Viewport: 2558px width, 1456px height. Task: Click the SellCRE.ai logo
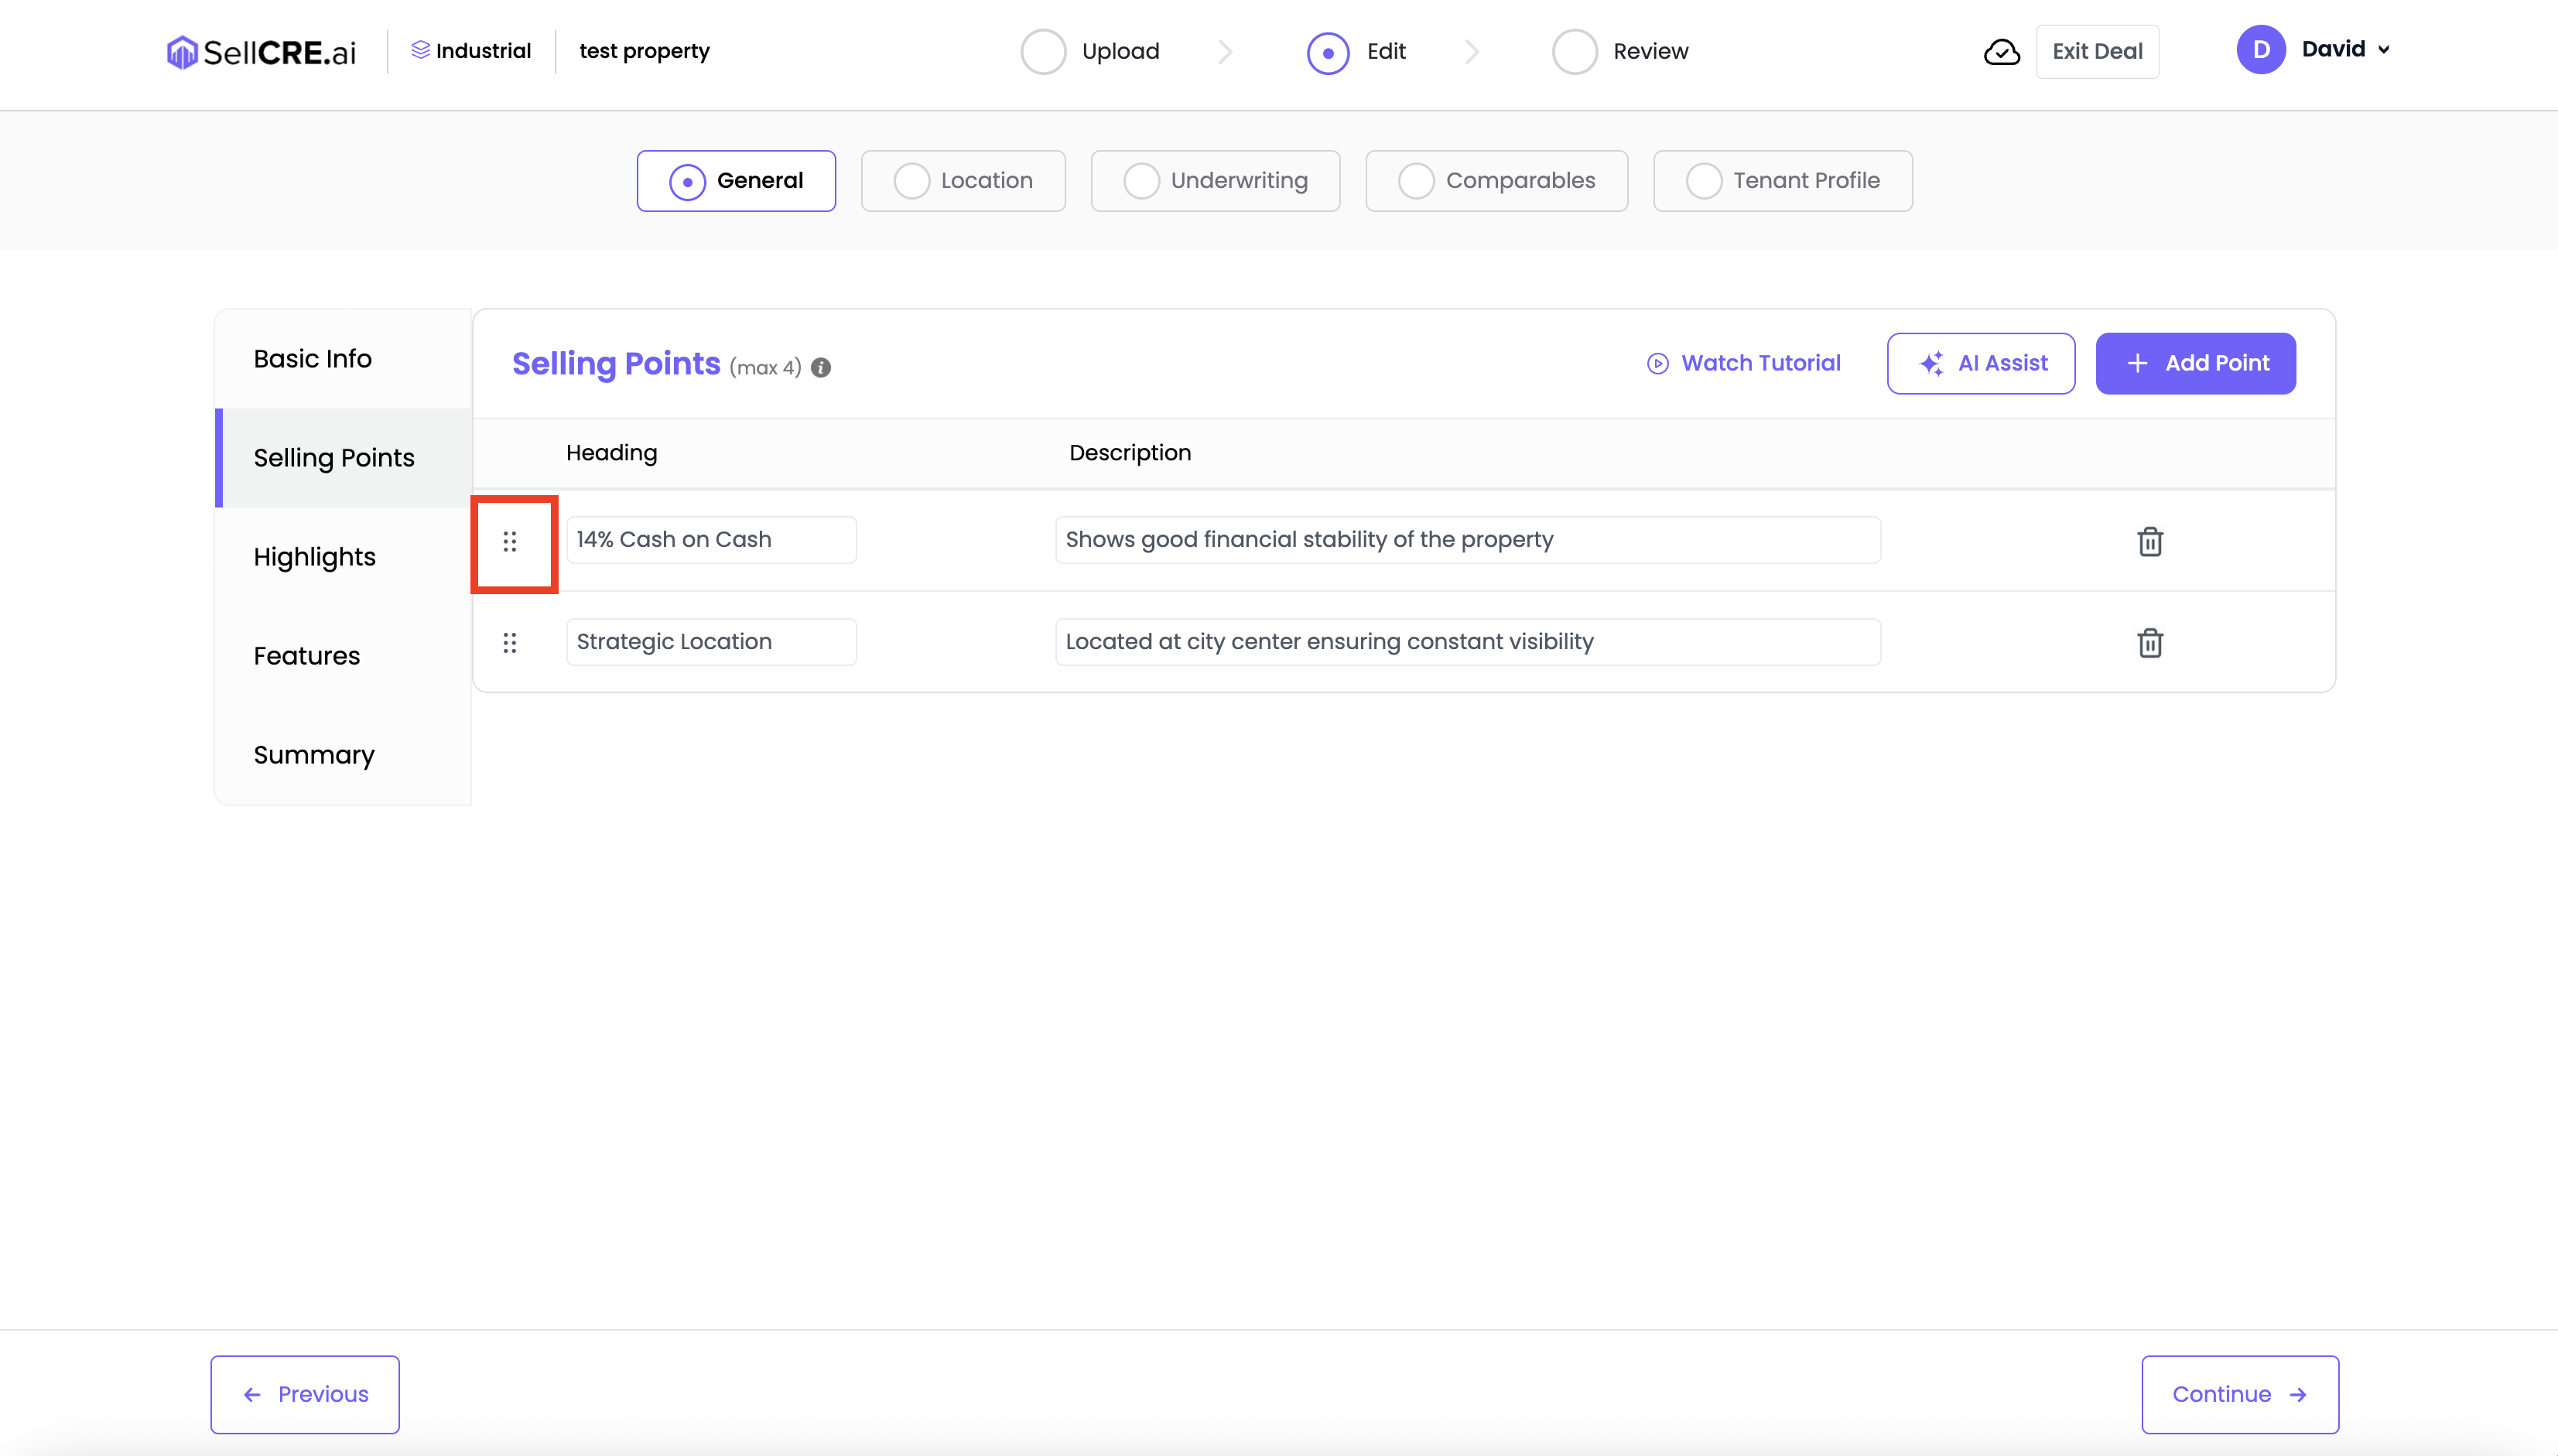pyautogui.click(x=261, y=51)
